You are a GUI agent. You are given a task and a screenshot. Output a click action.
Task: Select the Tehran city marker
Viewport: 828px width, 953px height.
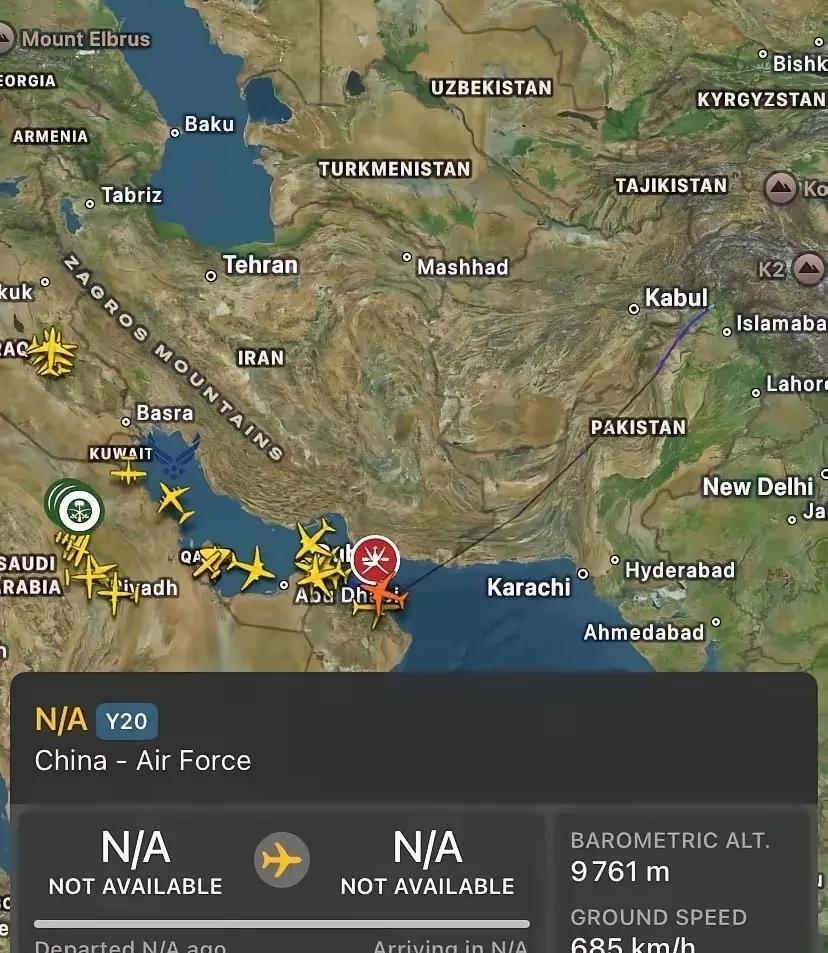coord(211,276)
